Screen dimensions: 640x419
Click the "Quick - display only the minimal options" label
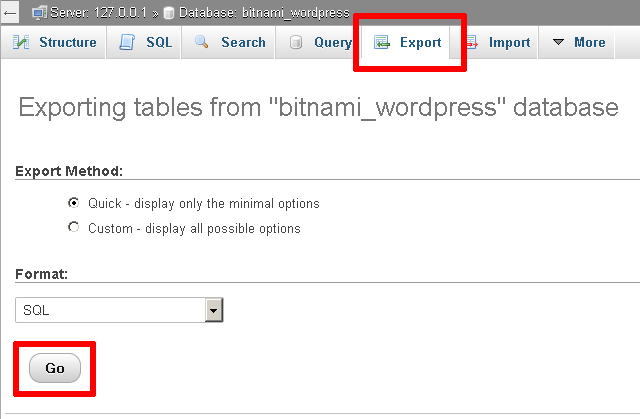203,203
